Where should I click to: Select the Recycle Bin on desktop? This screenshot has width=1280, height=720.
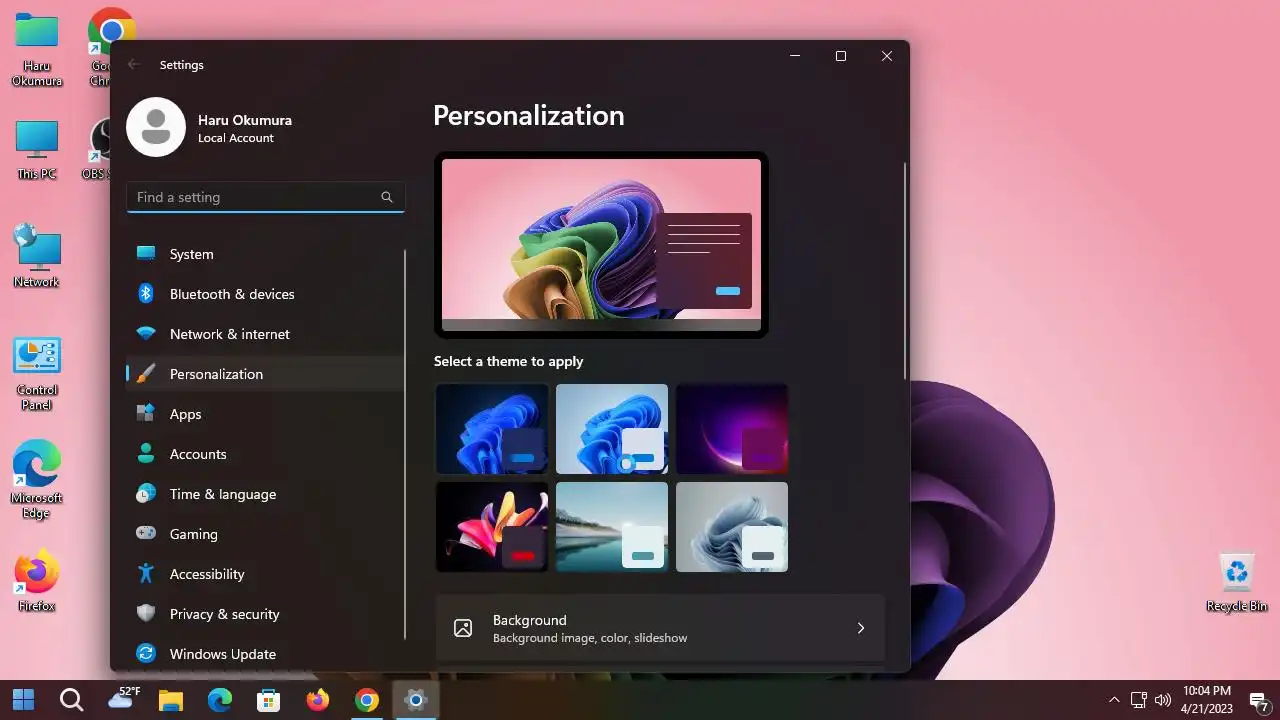click(1237, 584)
